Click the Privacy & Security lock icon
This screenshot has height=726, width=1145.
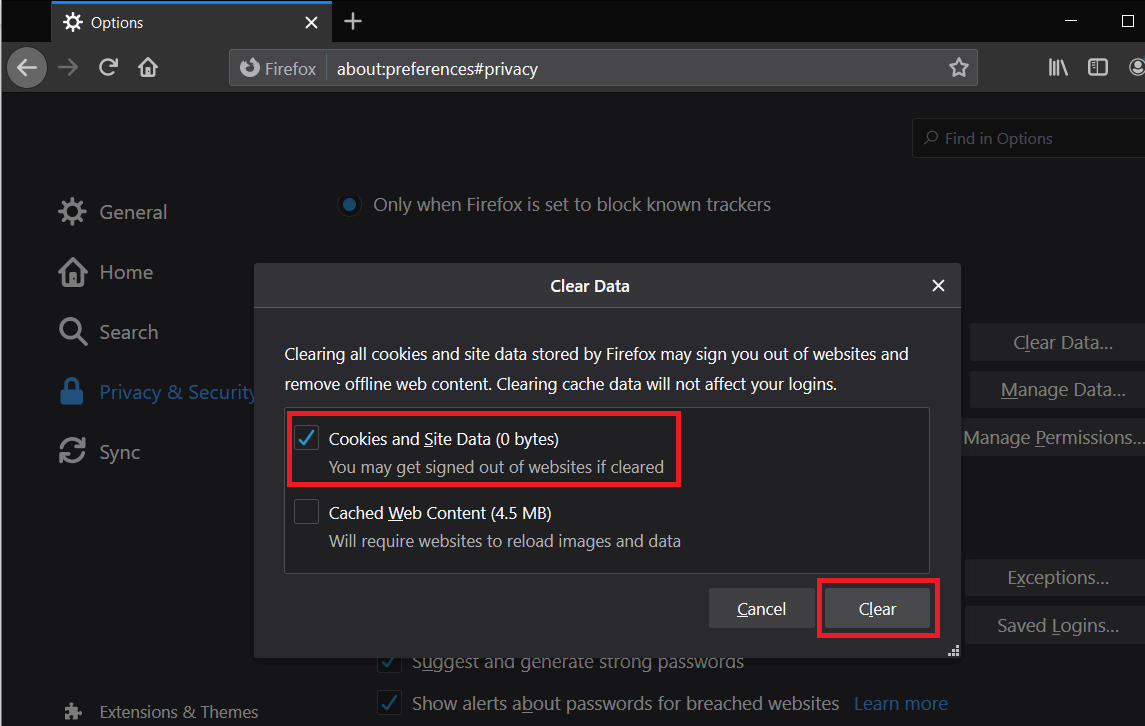[71, 391]
